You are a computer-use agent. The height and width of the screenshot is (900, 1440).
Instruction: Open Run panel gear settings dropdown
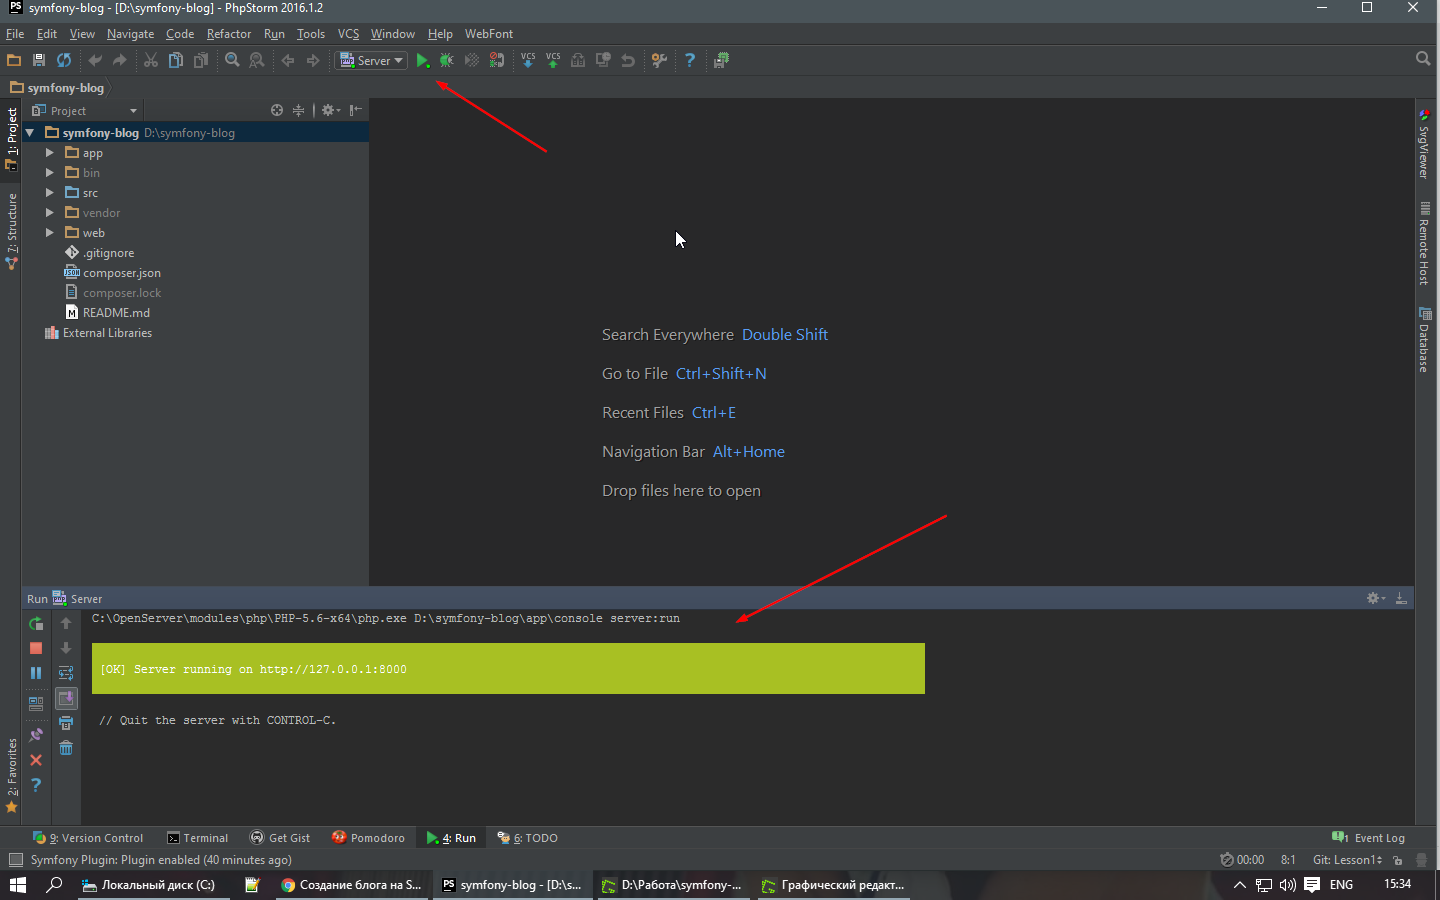click(1376, 598)
